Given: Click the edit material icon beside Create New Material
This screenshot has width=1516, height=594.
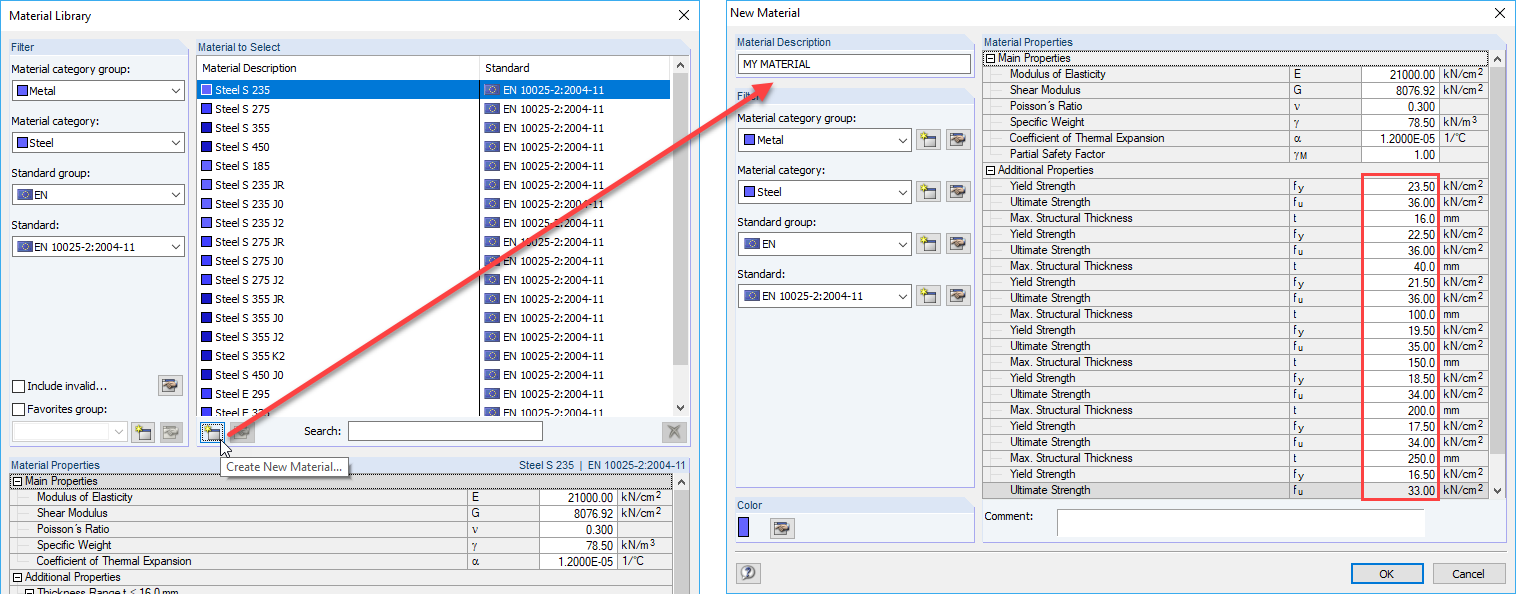Looking at the screenshot, I should point(242,432).
